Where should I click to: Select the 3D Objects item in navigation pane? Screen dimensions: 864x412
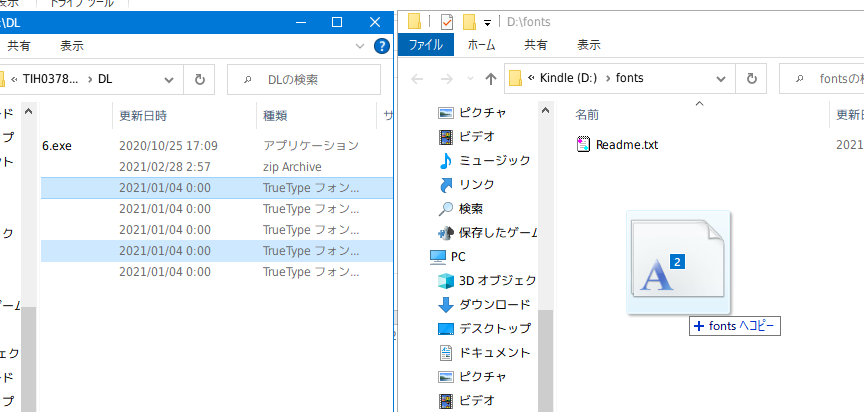click(497, 280)
